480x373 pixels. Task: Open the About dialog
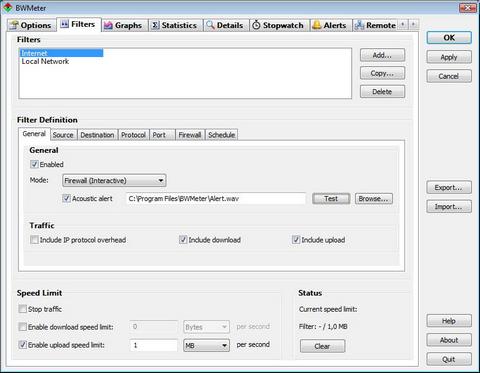click(449, 340)
